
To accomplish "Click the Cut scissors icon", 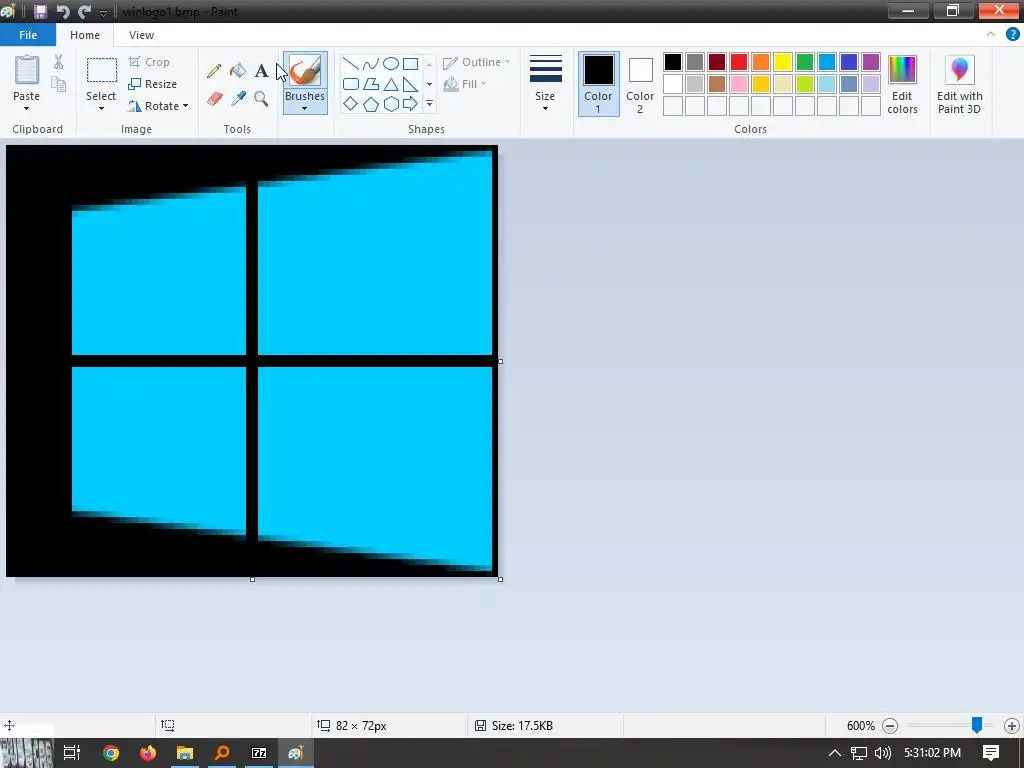I will [59, 62].
